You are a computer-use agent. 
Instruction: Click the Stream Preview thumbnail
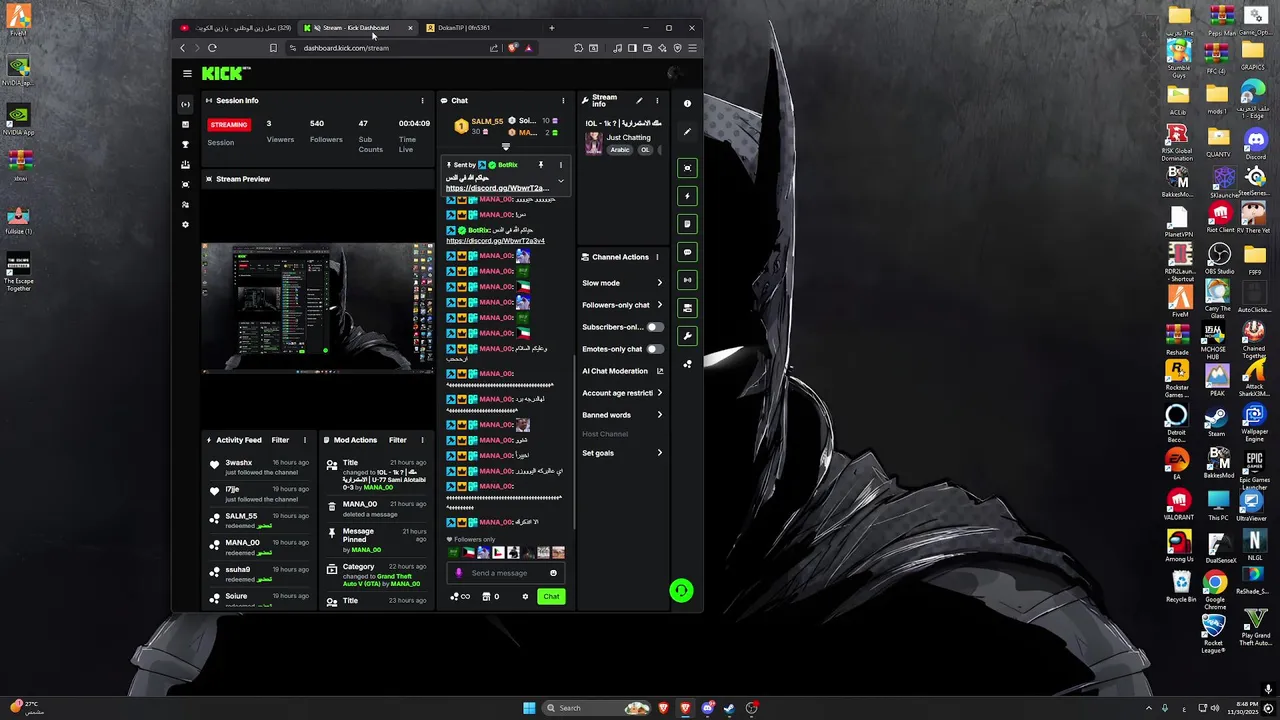(x=318, y=308)
